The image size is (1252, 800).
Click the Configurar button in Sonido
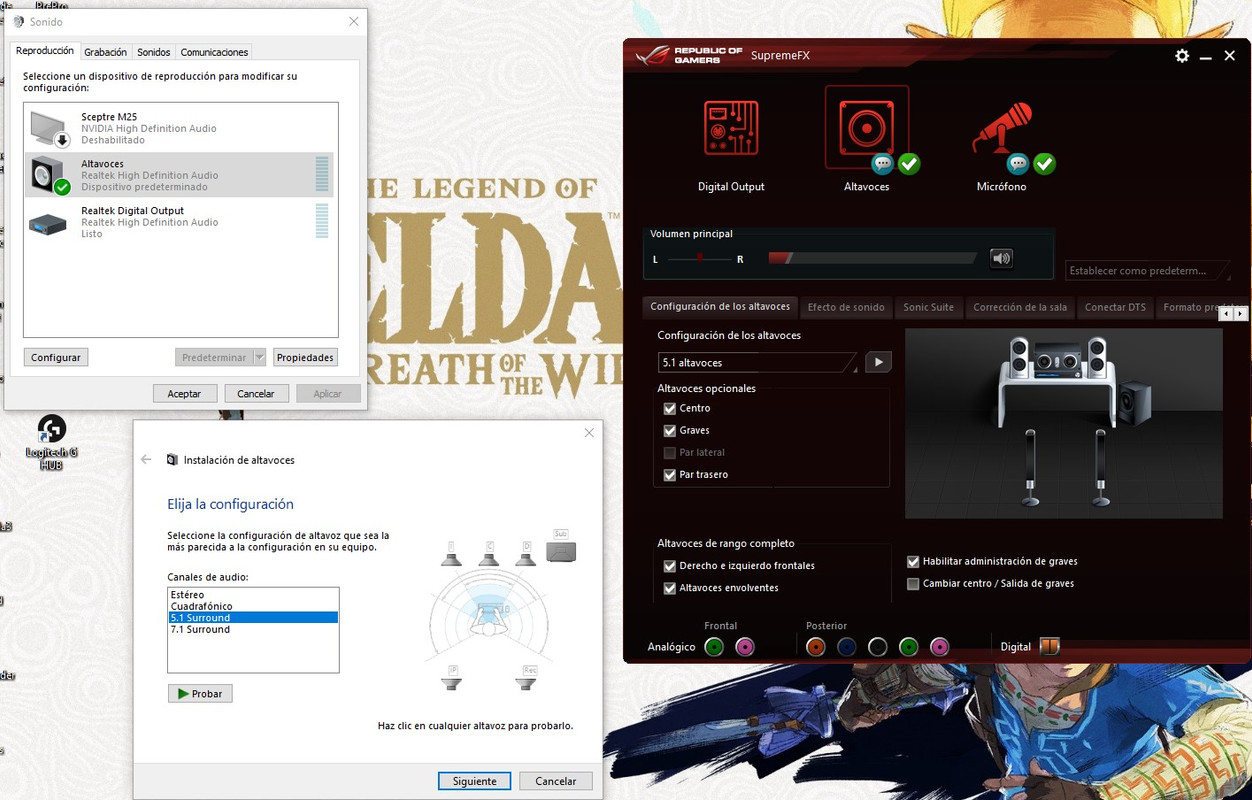[x=56, y=357]
